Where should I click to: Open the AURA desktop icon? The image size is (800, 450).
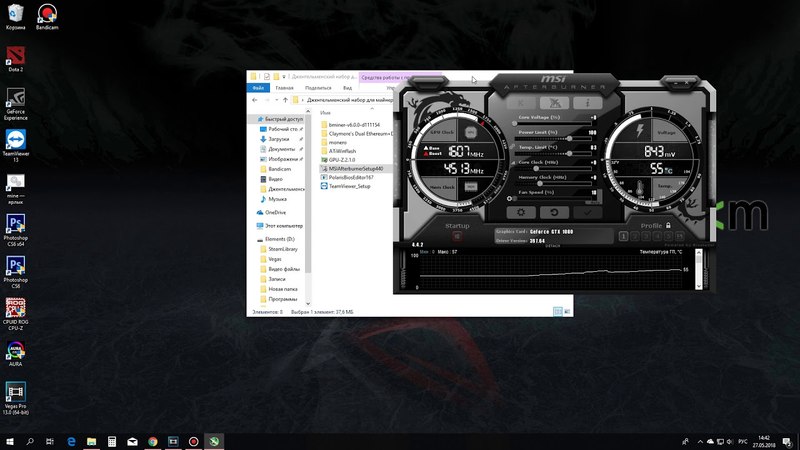click(16, 354)
